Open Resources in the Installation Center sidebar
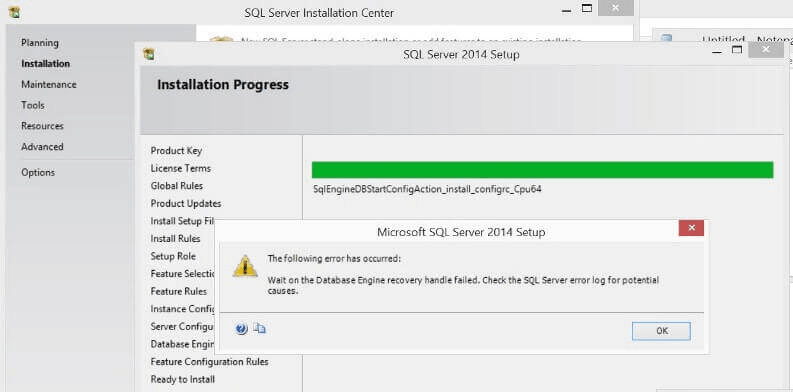Screen dimensions: 793x392 [x=42, y=126]
